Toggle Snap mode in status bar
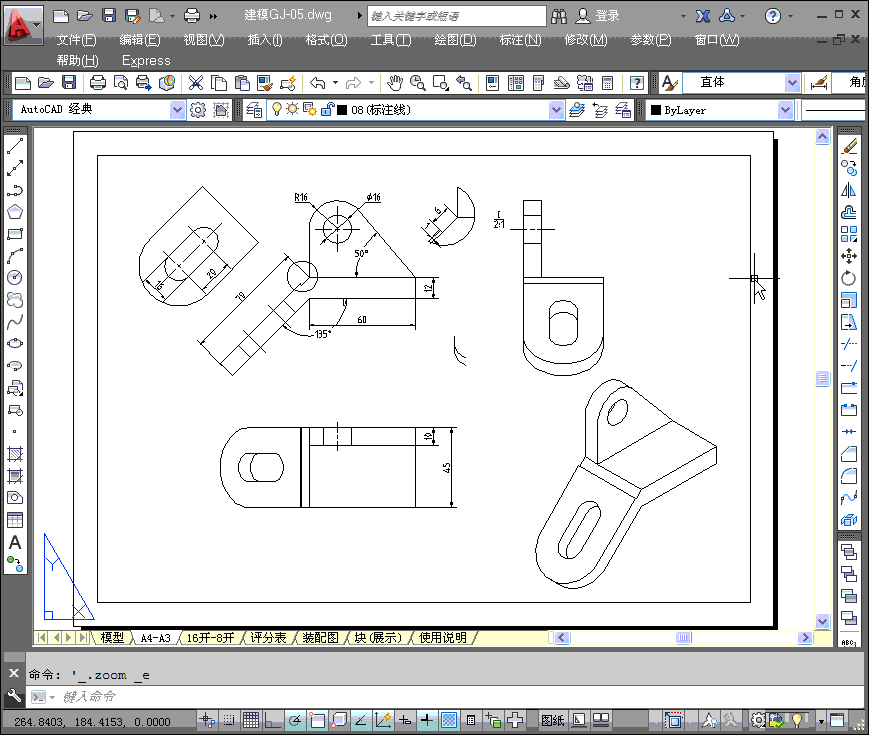869x735 pixels. coord(229,720)
